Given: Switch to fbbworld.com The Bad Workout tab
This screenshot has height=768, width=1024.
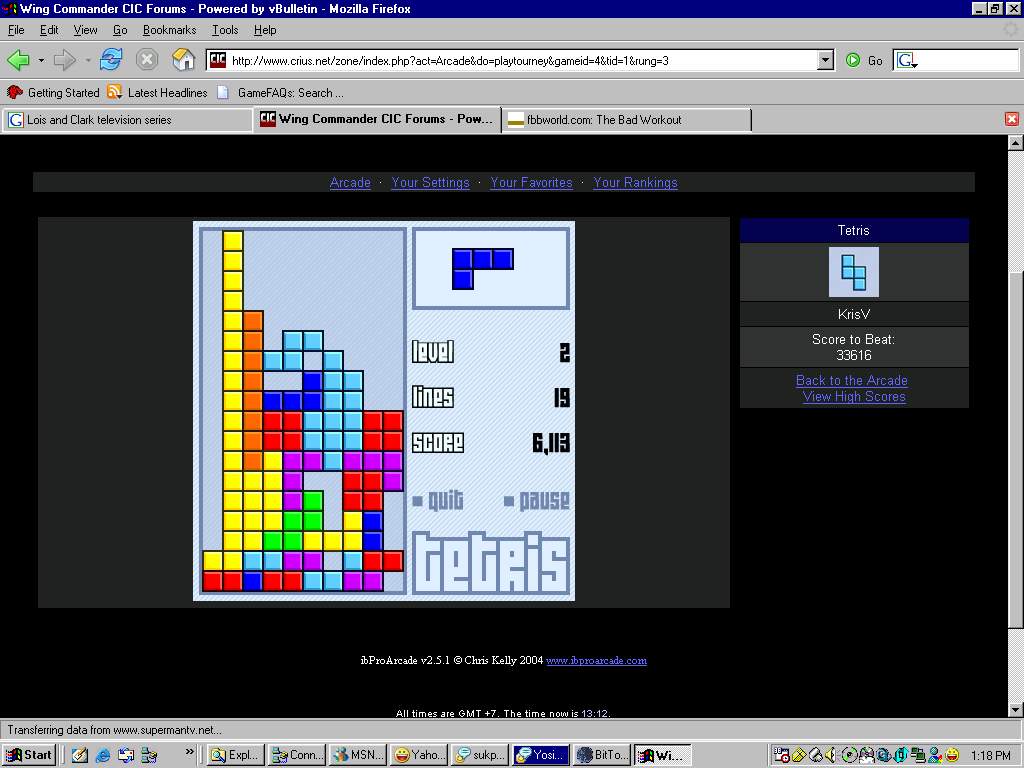Looking at the screenshot, I should 627,120.
